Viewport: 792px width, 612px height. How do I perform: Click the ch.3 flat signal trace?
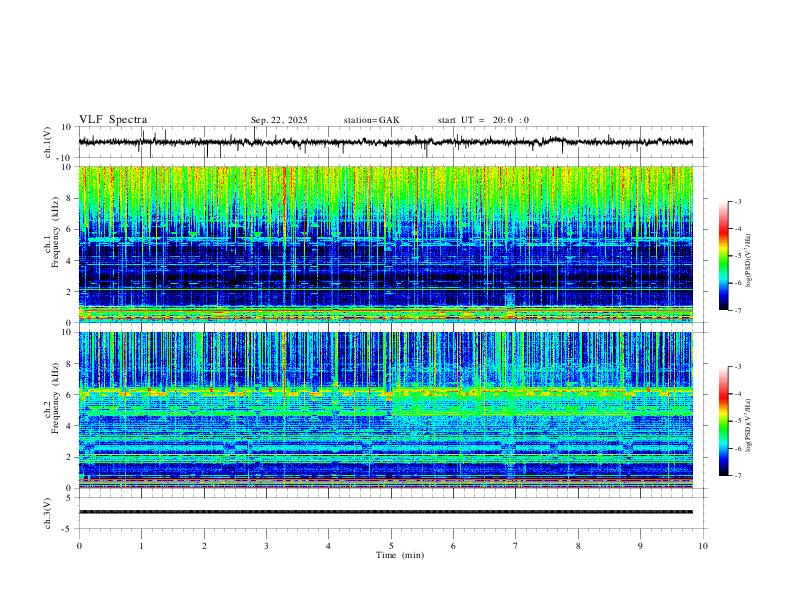(386, 512)
